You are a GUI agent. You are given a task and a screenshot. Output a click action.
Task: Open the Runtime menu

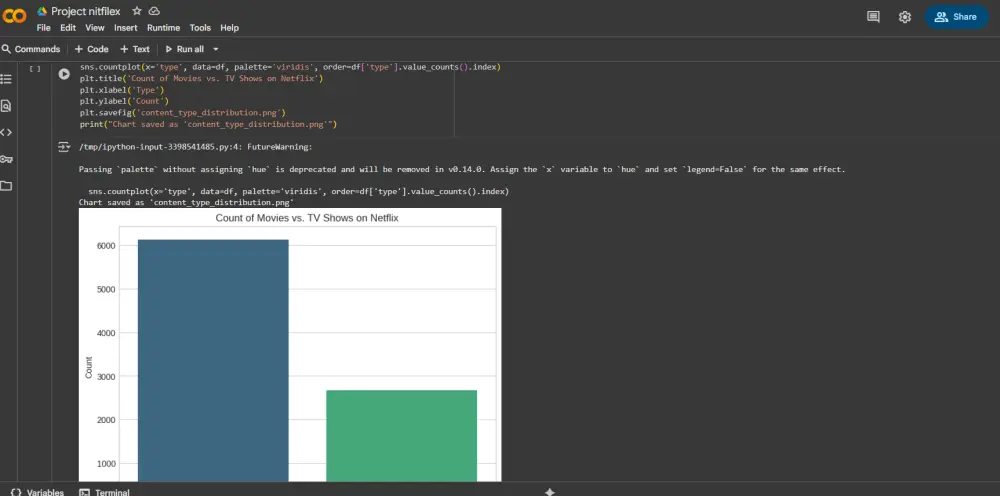click(x=163, y=28)
